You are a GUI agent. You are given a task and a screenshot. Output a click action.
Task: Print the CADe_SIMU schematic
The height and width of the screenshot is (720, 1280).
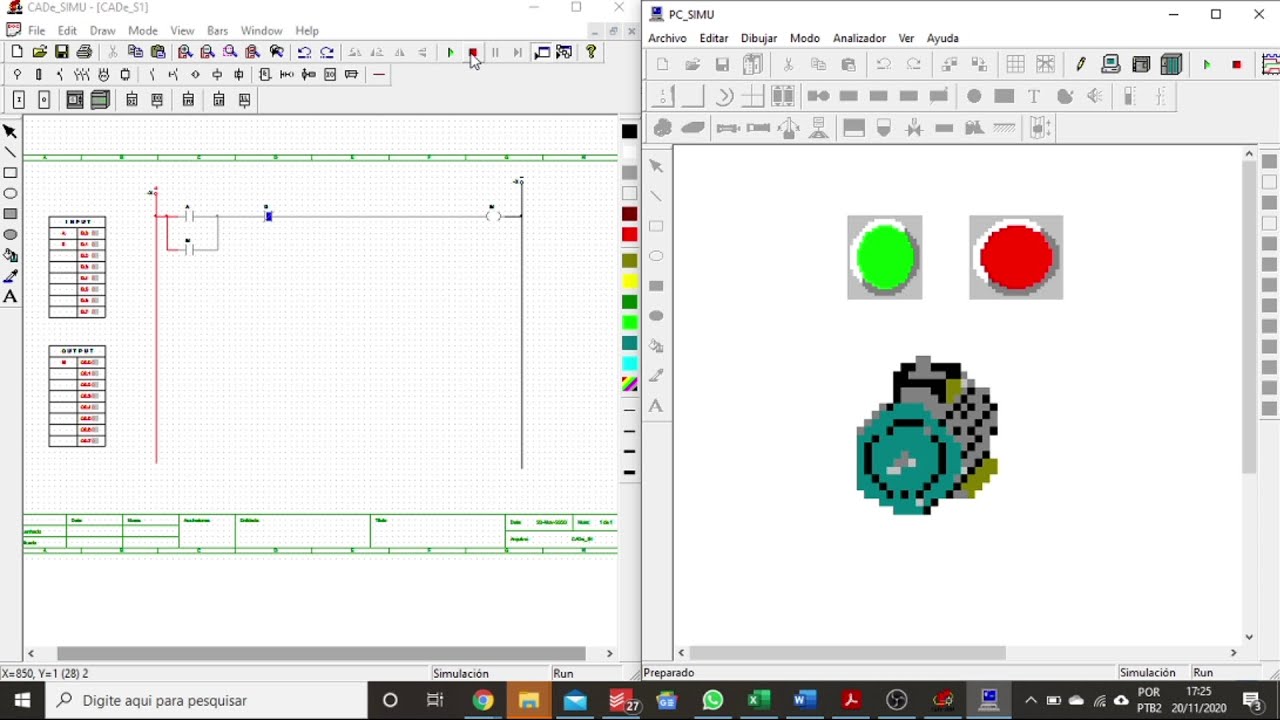84,52
